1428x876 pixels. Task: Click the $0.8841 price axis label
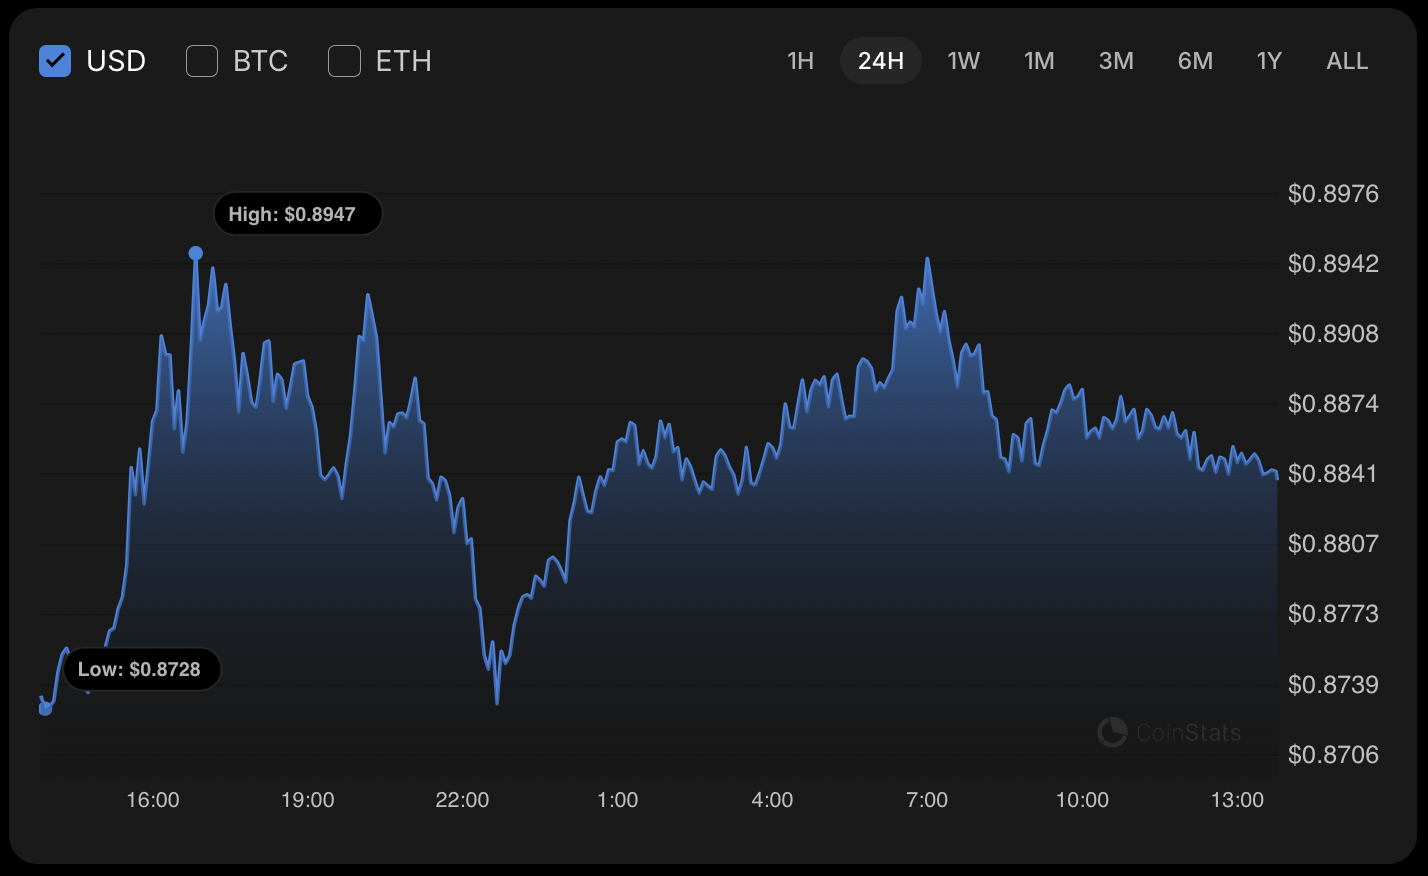pyautogui.click(x=1333, y=474)
